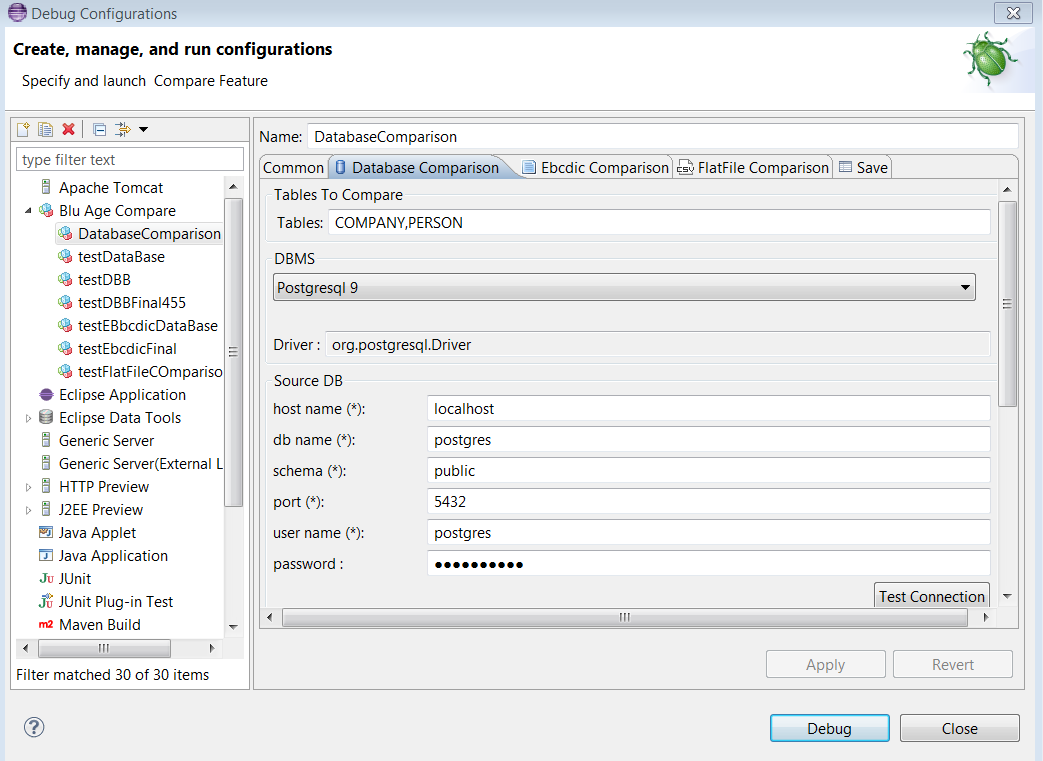This screenshot has width=1043, height=761.
Task: Click the Eclipse Data Tools icon
Action: tap(46, 418)
